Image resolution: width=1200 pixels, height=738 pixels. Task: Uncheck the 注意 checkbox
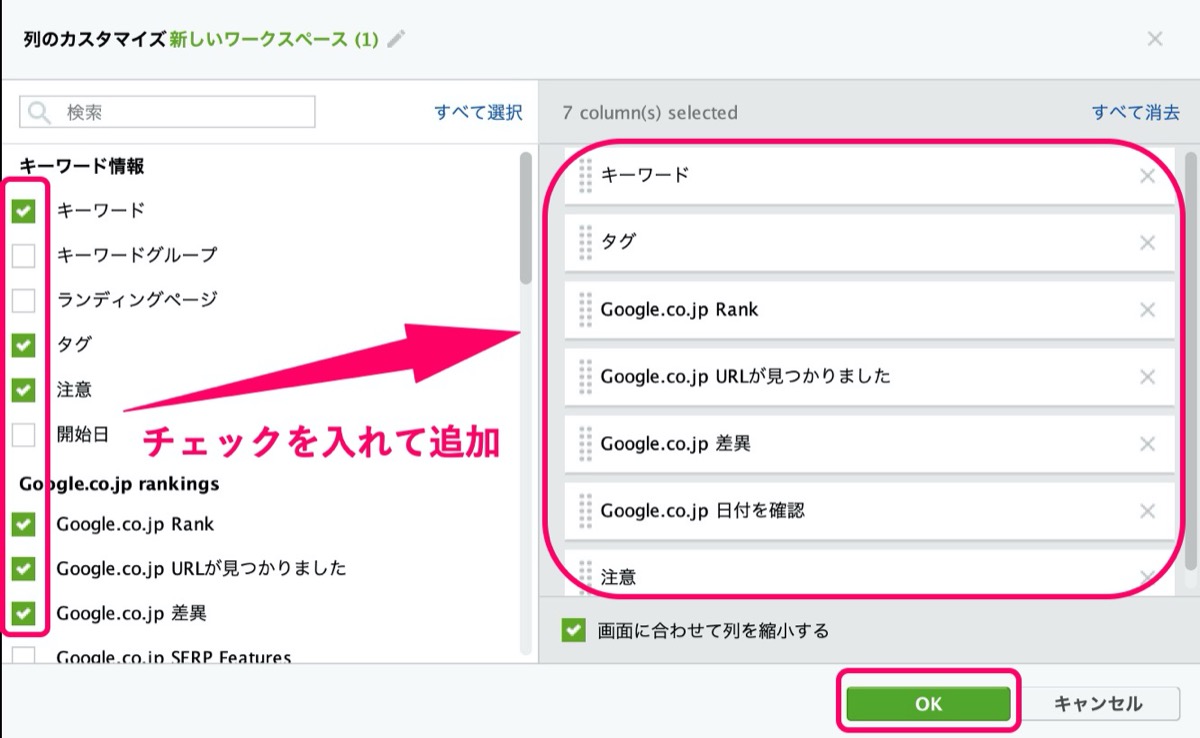[23, 390]
